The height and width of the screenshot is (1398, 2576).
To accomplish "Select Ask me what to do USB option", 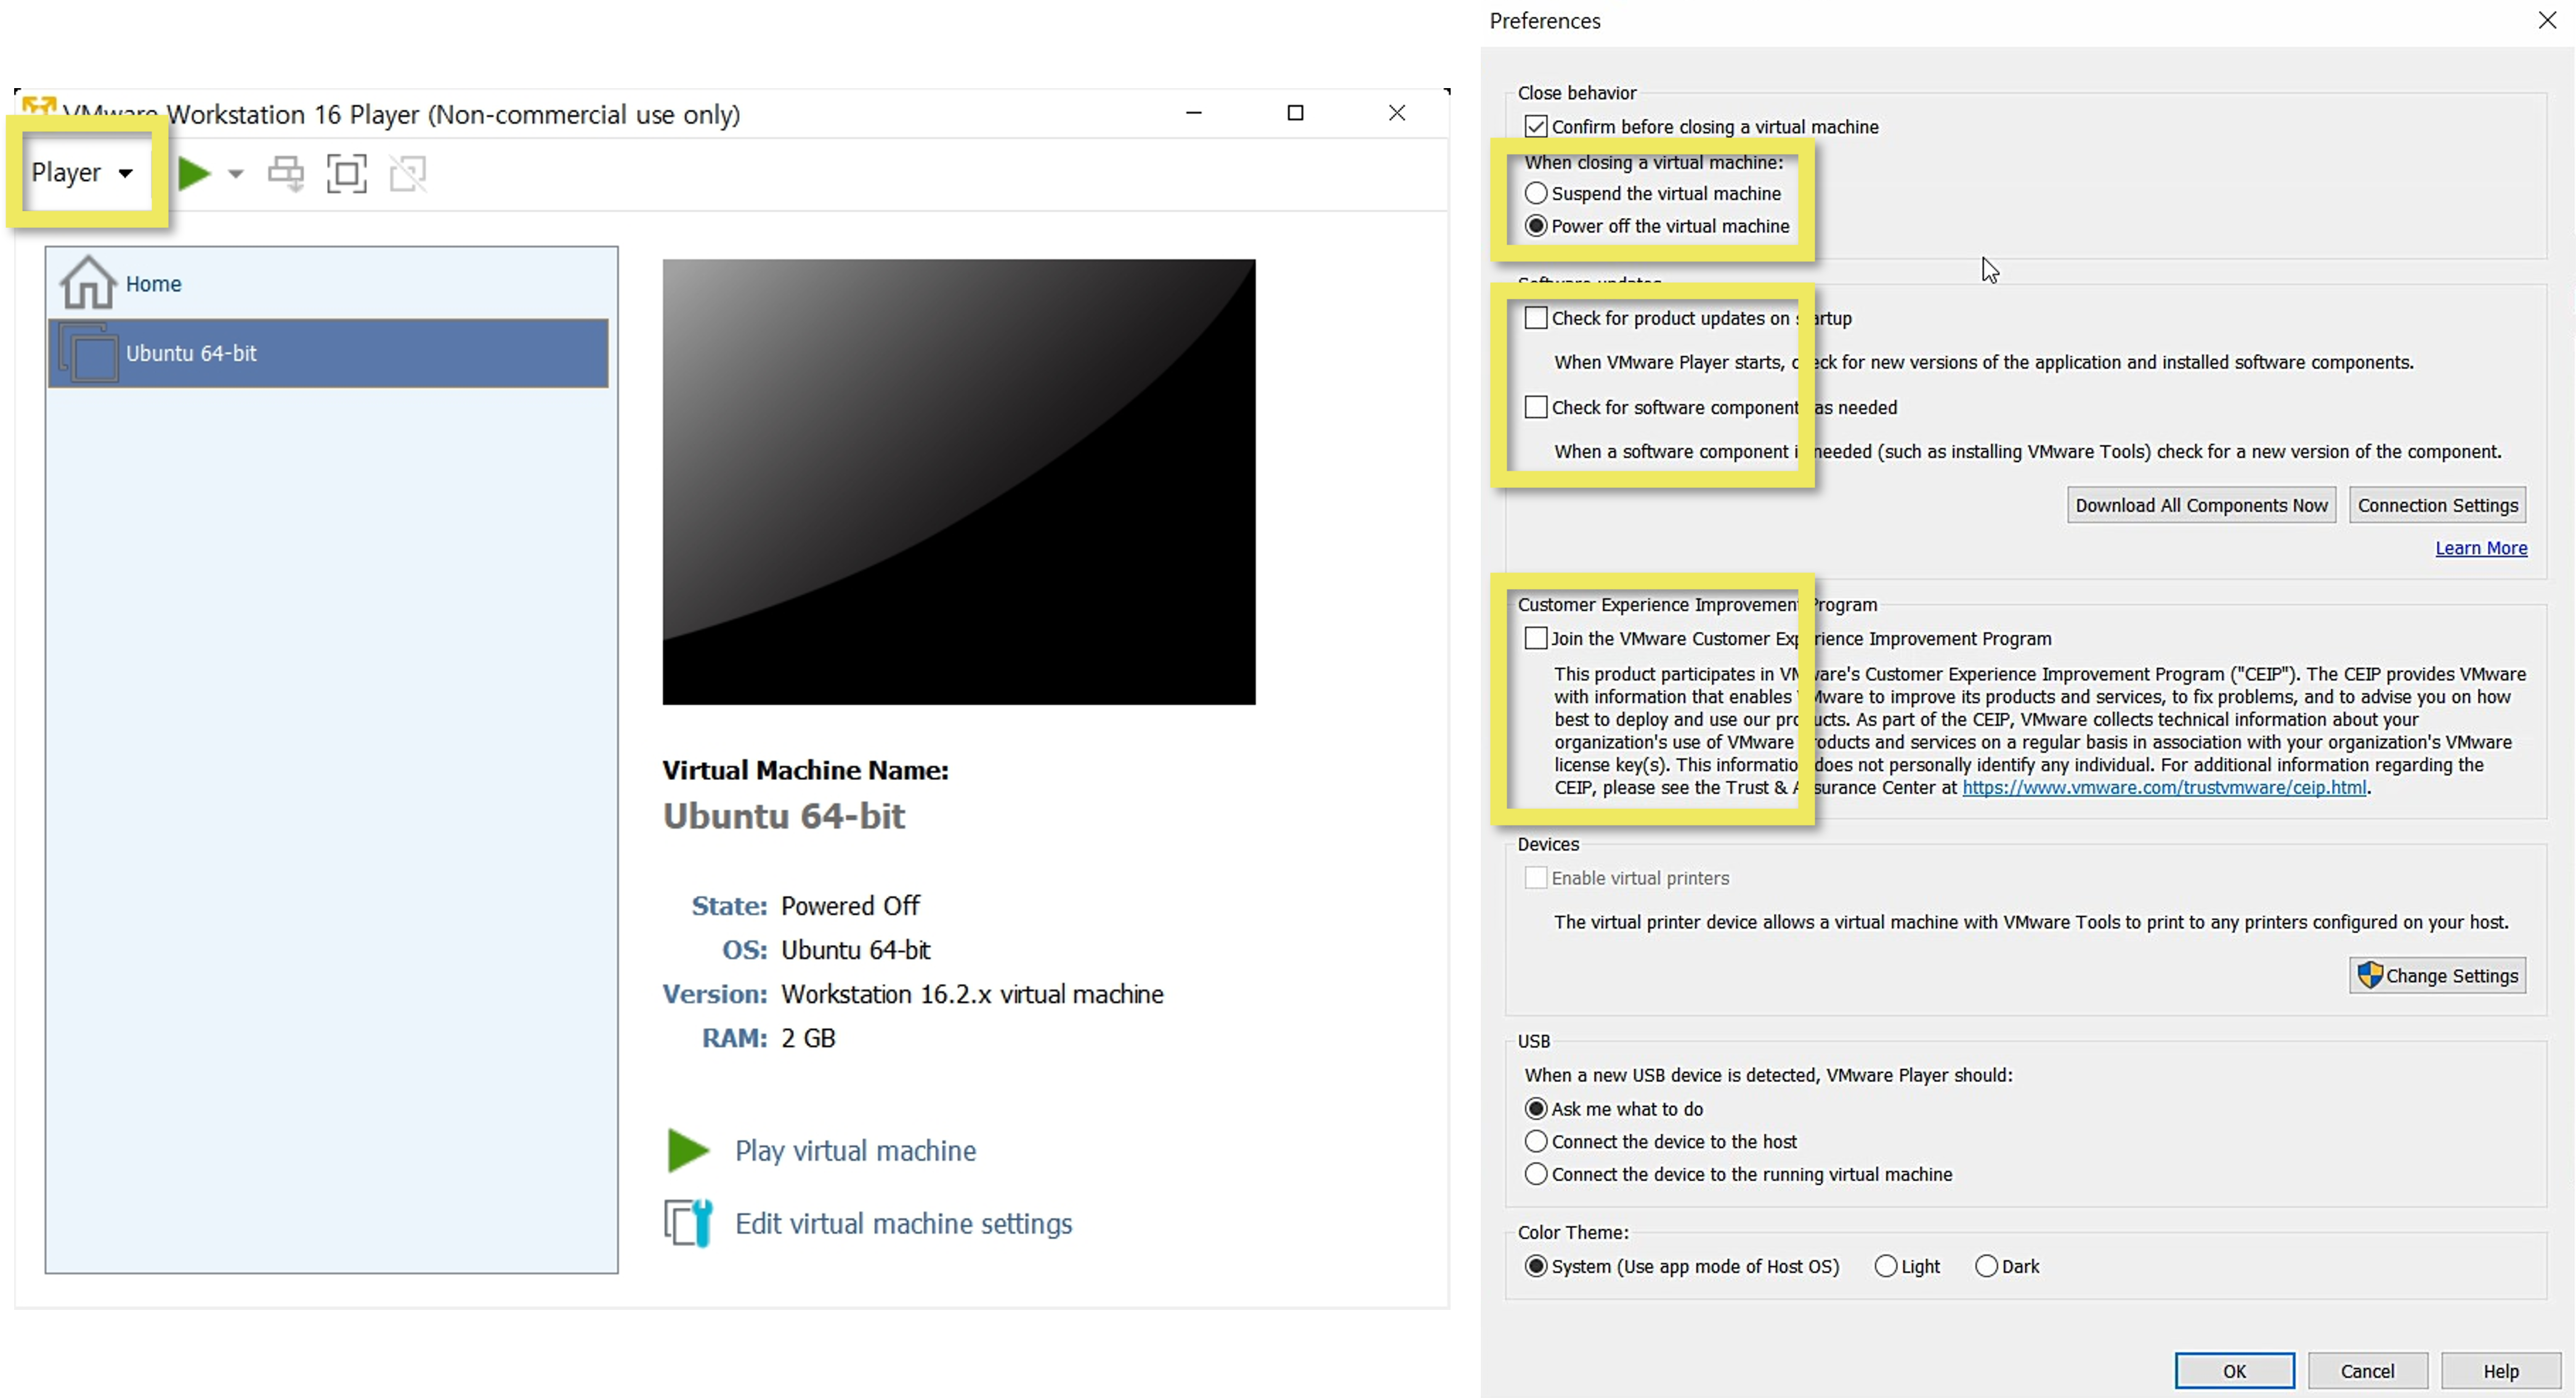I will tap(1536, 1109).
